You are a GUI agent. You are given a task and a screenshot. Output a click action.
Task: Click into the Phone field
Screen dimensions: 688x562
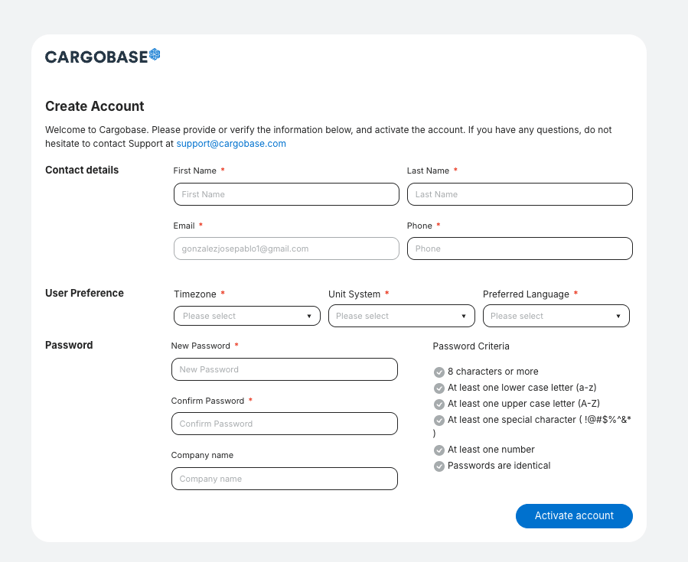520,249
